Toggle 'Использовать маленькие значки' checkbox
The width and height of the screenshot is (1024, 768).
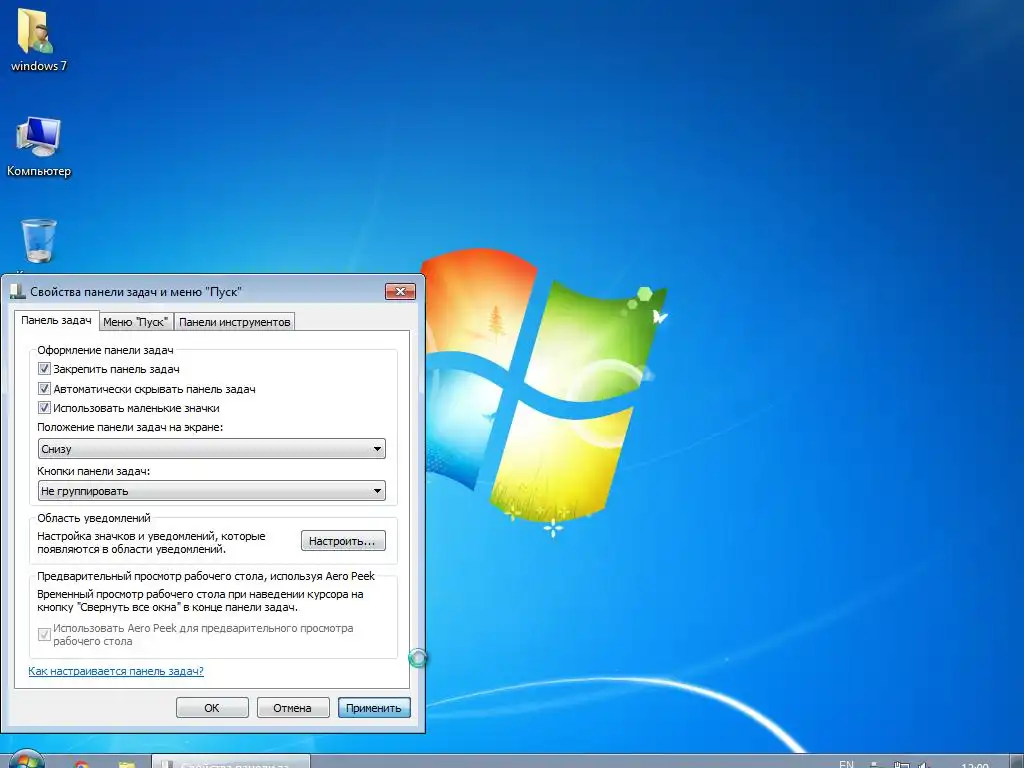[x=44, y=408]
